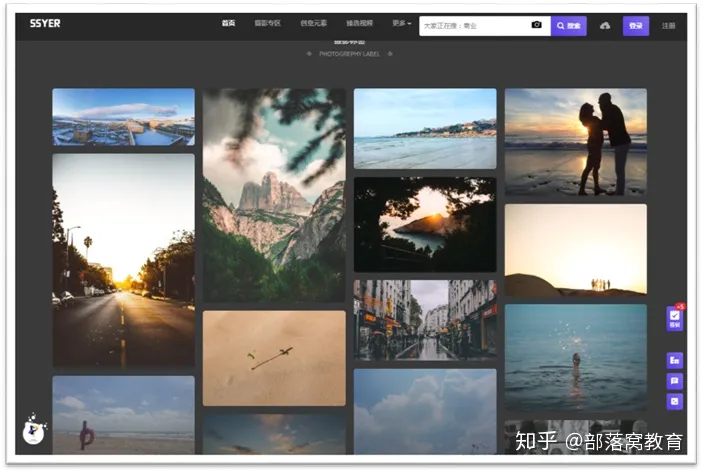The height and width of the screenshot is (472, 703).
Task: Click the 注册 register link
Action: tap(668, 26)
